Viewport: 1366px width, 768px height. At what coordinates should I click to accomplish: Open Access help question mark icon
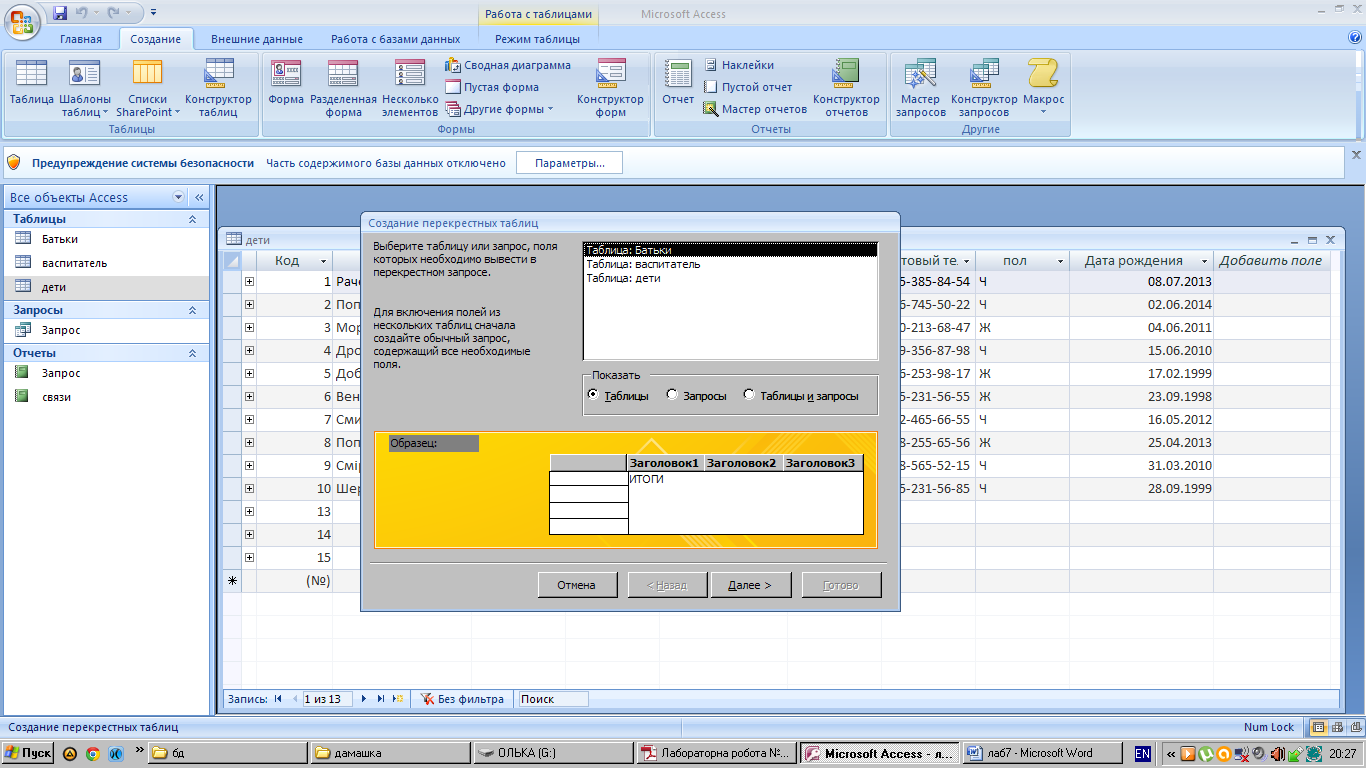pos(1356,38)
